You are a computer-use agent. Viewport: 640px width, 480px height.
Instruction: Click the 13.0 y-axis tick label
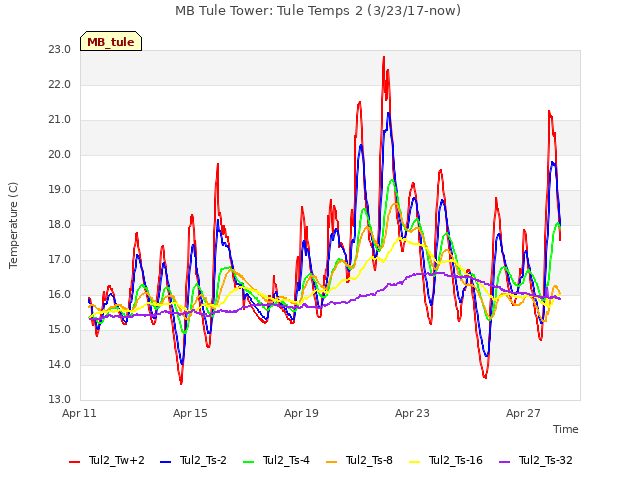click(x=60, y=399)
